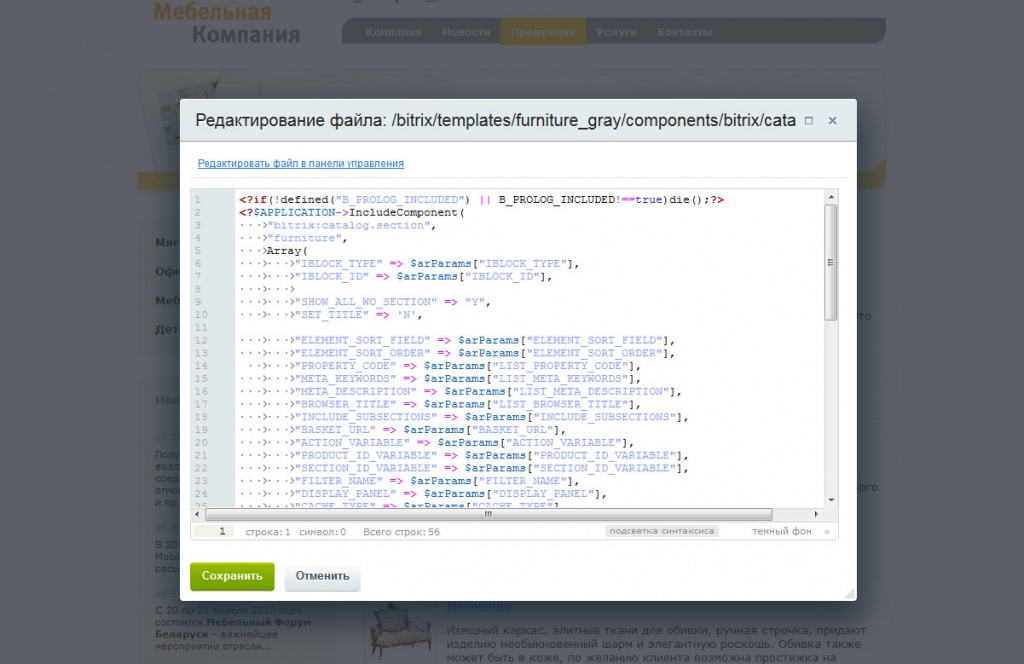Click the horizontal scrollbar right arrow
The width and height of the screenshot is (1024, 664).
click(x=816, y=514)
